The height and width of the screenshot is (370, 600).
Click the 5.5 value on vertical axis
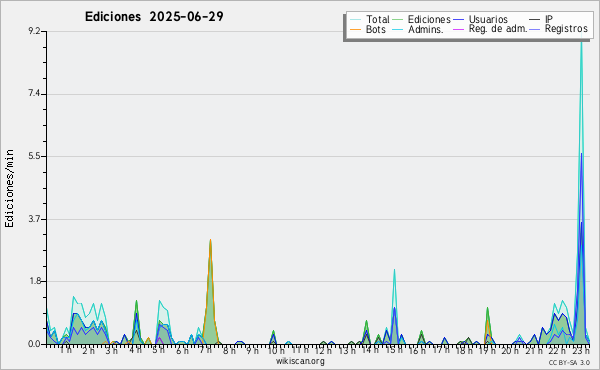(x=34, y=156)
